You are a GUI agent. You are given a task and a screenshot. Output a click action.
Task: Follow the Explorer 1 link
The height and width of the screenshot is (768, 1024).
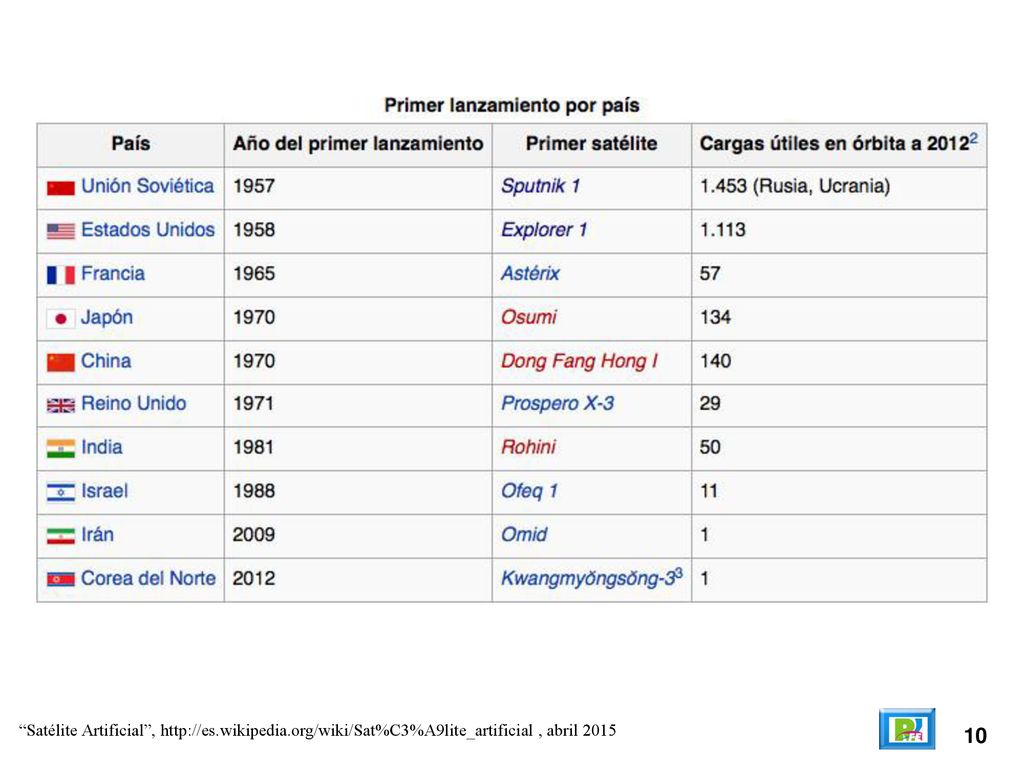tap(544, 230)
